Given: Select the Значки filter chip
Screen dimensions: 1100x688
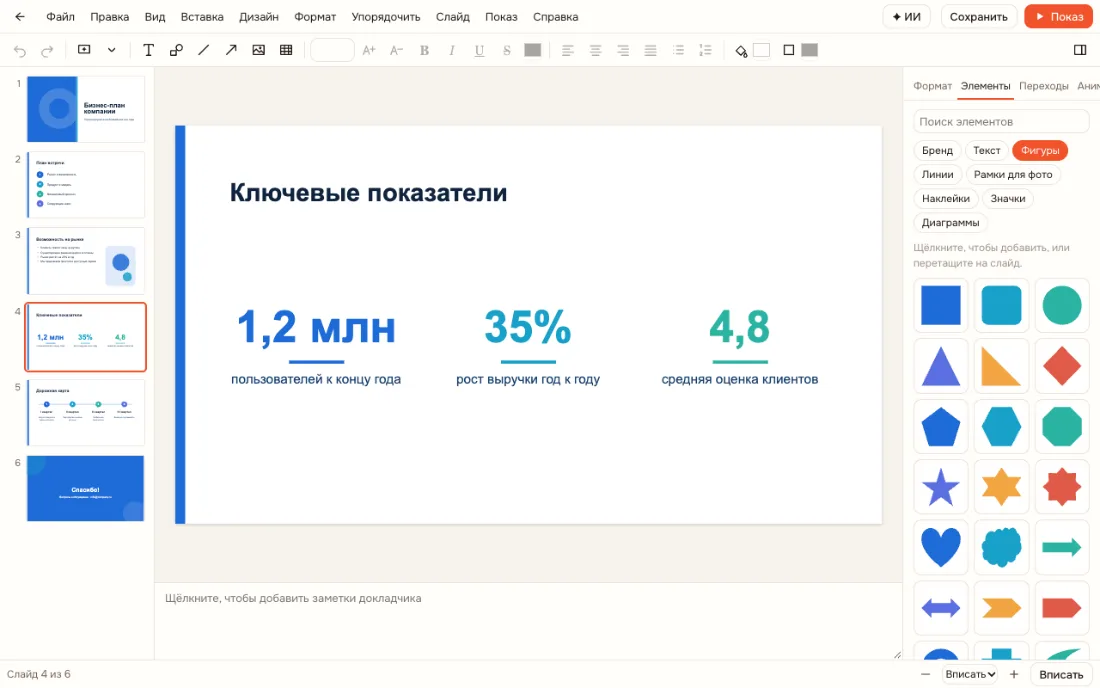Looking at the screenshot, I should (x=1007, y=198).
